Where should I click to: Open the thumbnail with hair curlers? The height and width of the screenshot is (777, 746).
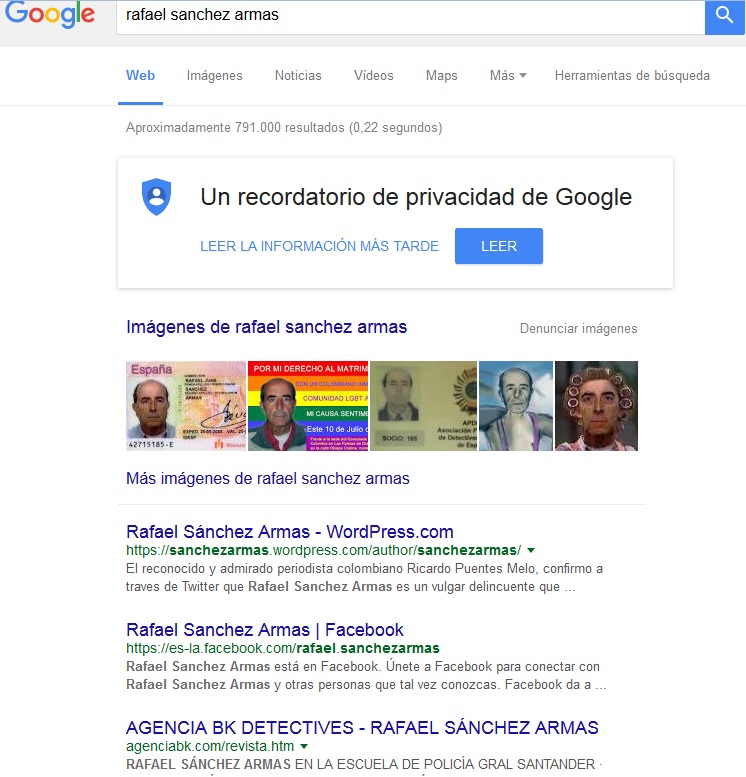pos(596,406)
